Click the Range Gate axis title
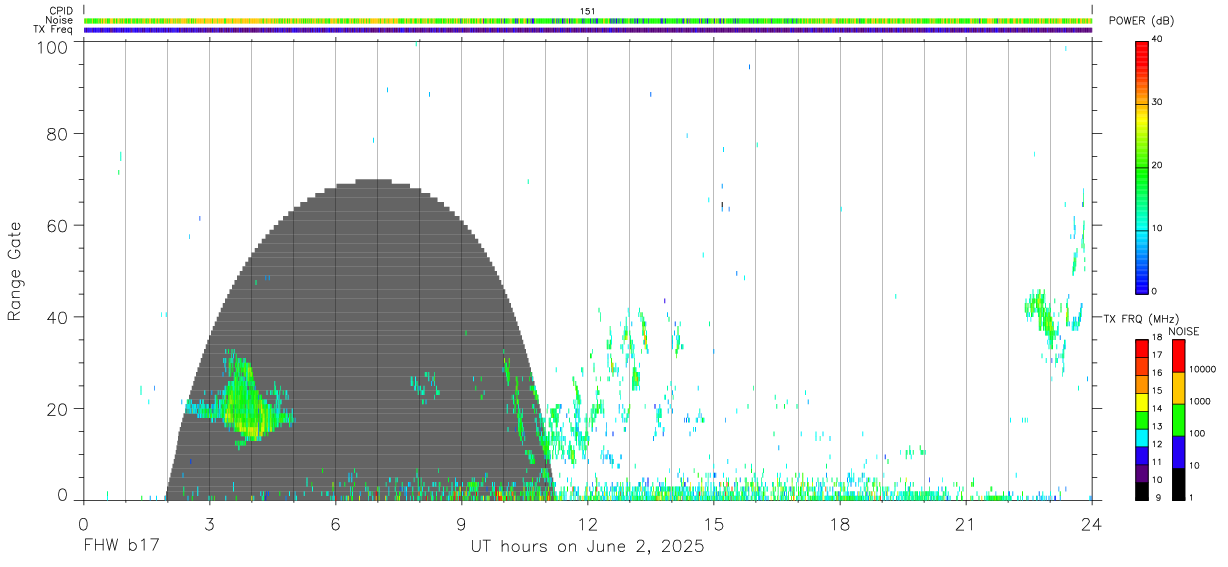This screenshot has height=567, width=1228. click(15, 272)
